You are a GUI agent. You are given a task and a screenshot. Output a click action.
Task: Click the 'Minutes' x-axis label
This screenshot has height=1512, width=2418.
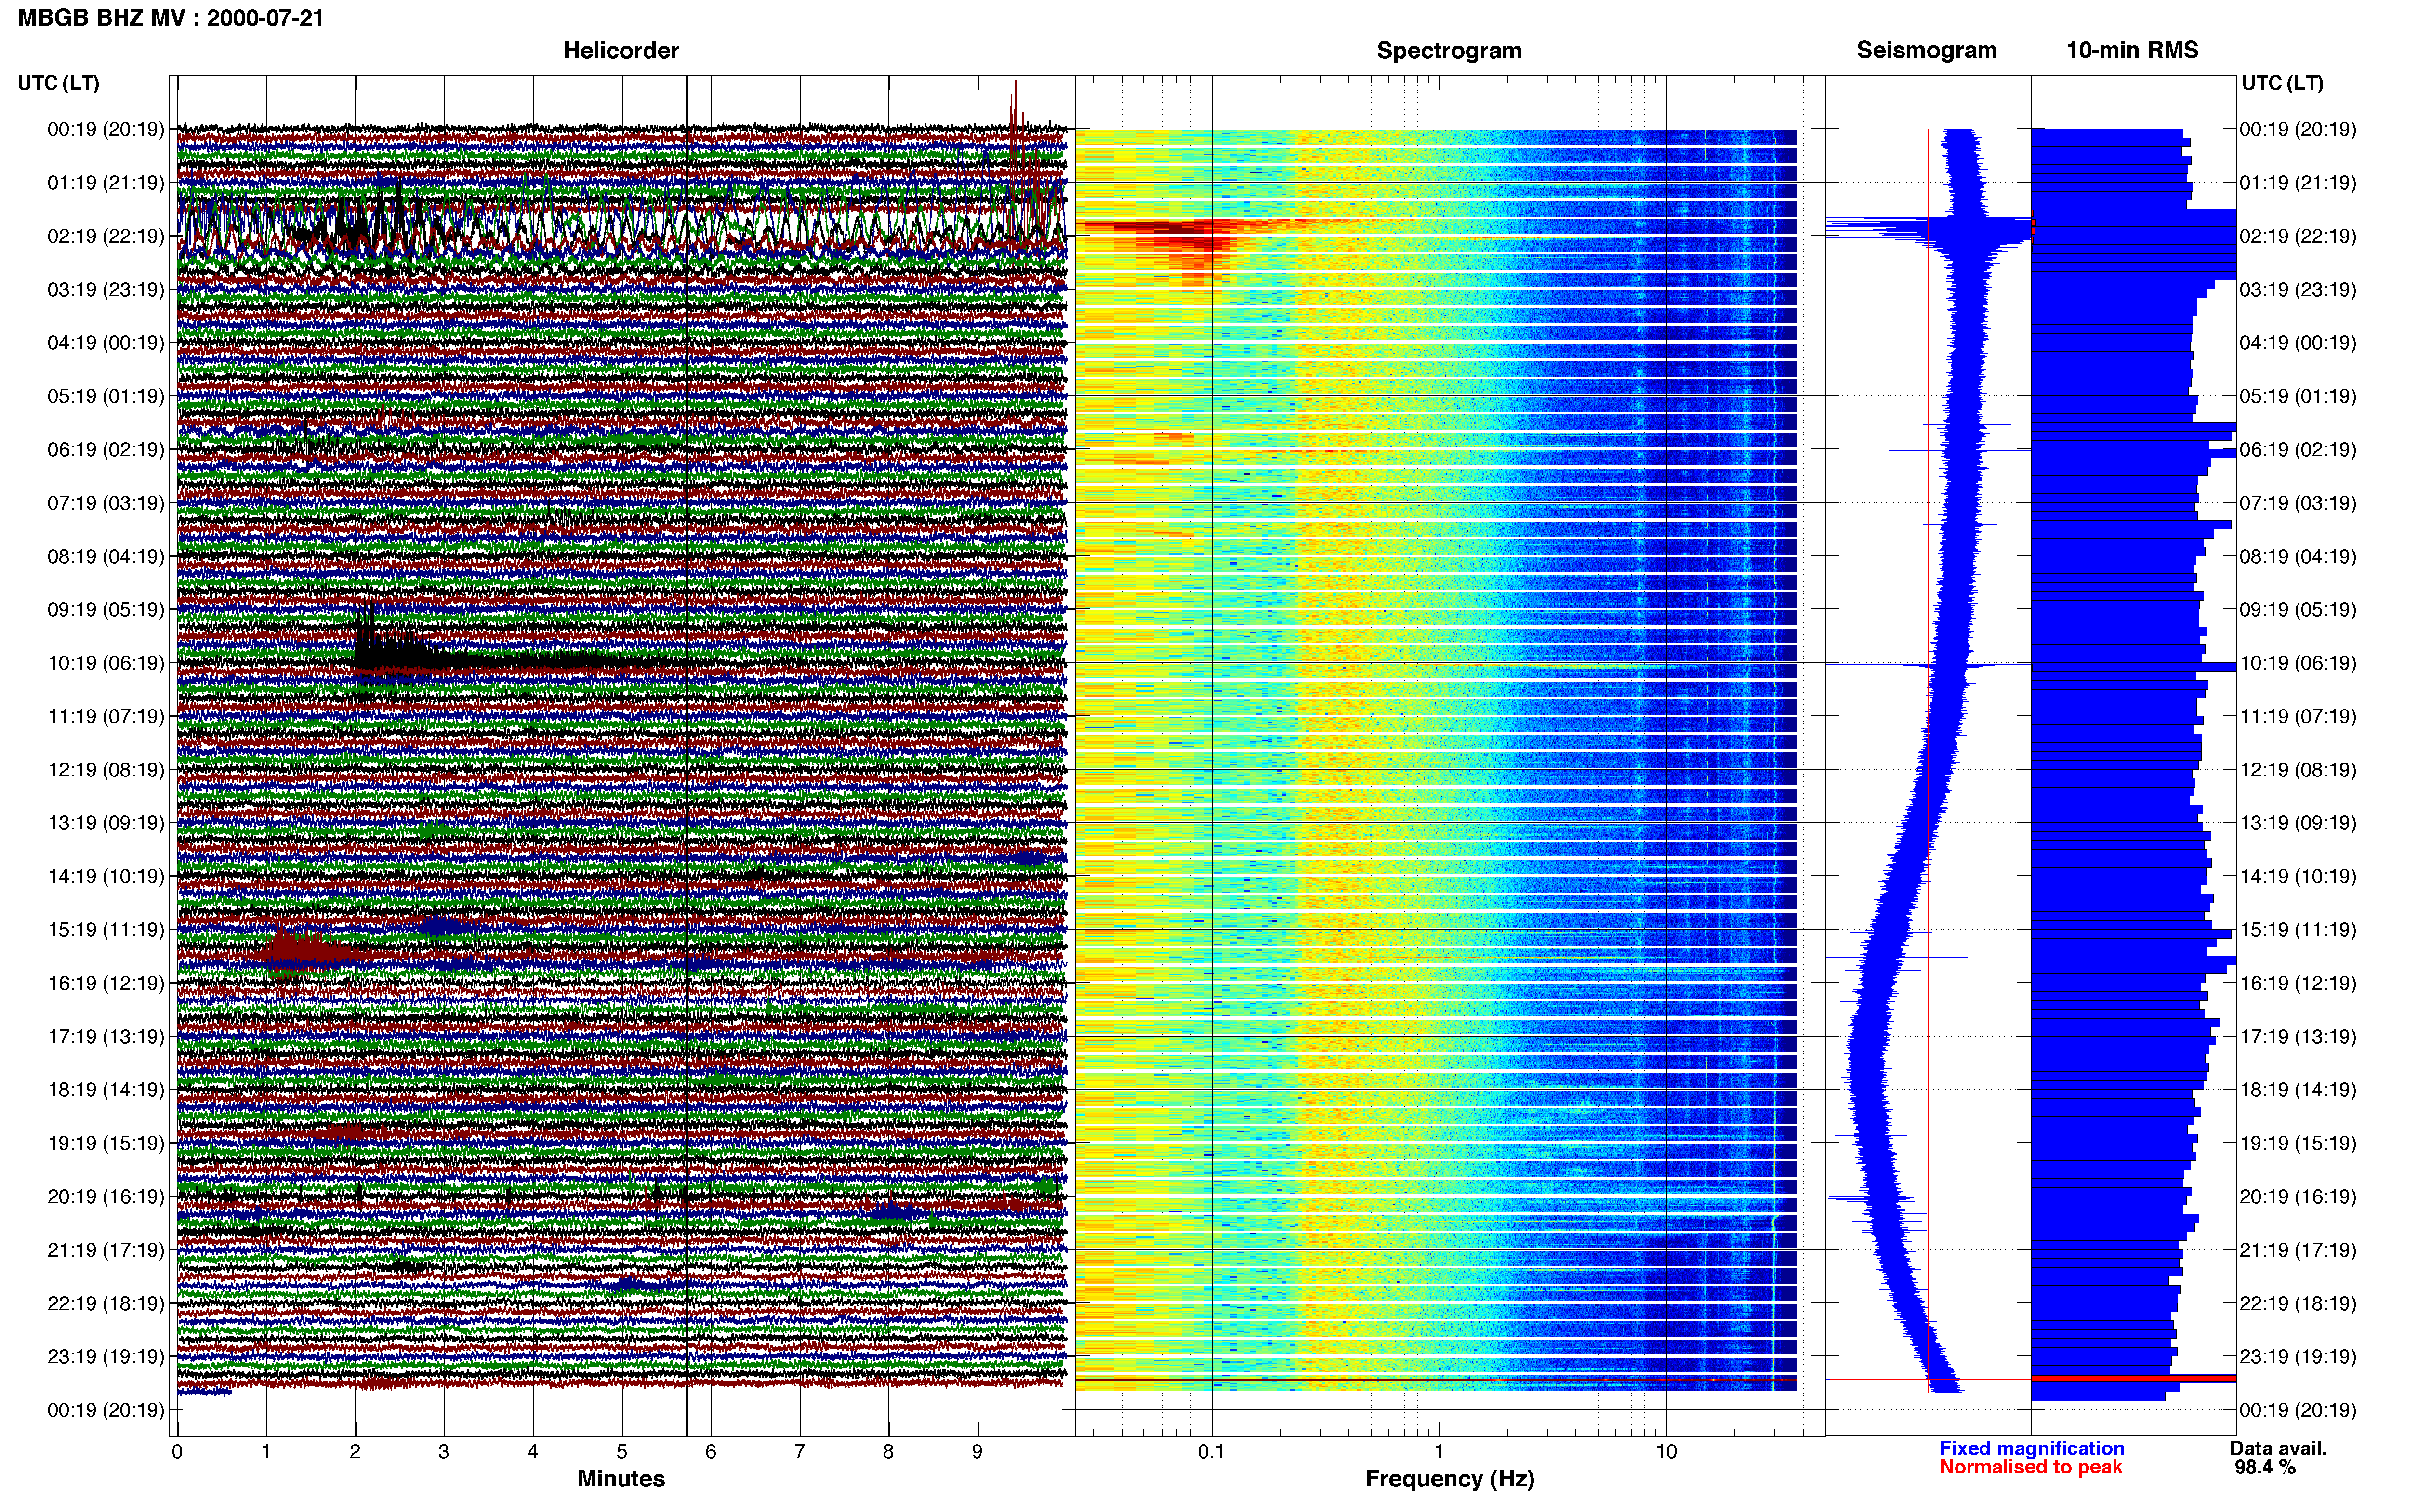click(x=621, y=1479)
